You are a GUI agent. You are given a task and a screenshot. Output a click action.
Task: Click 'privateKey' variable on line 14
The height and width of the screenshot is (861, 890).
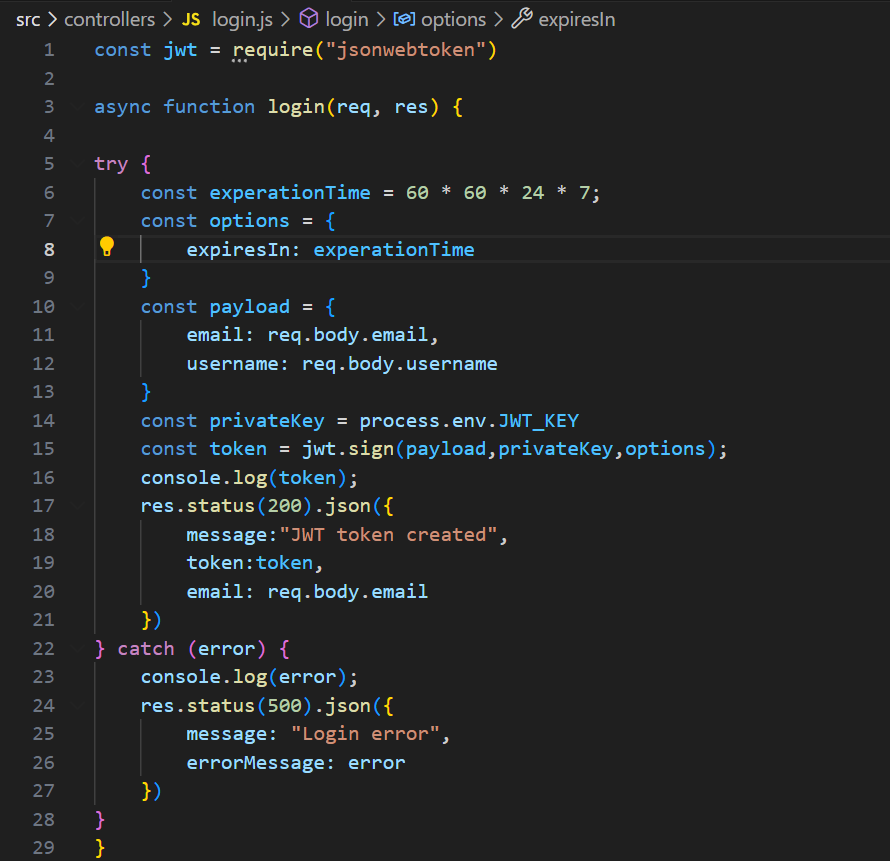267,421
